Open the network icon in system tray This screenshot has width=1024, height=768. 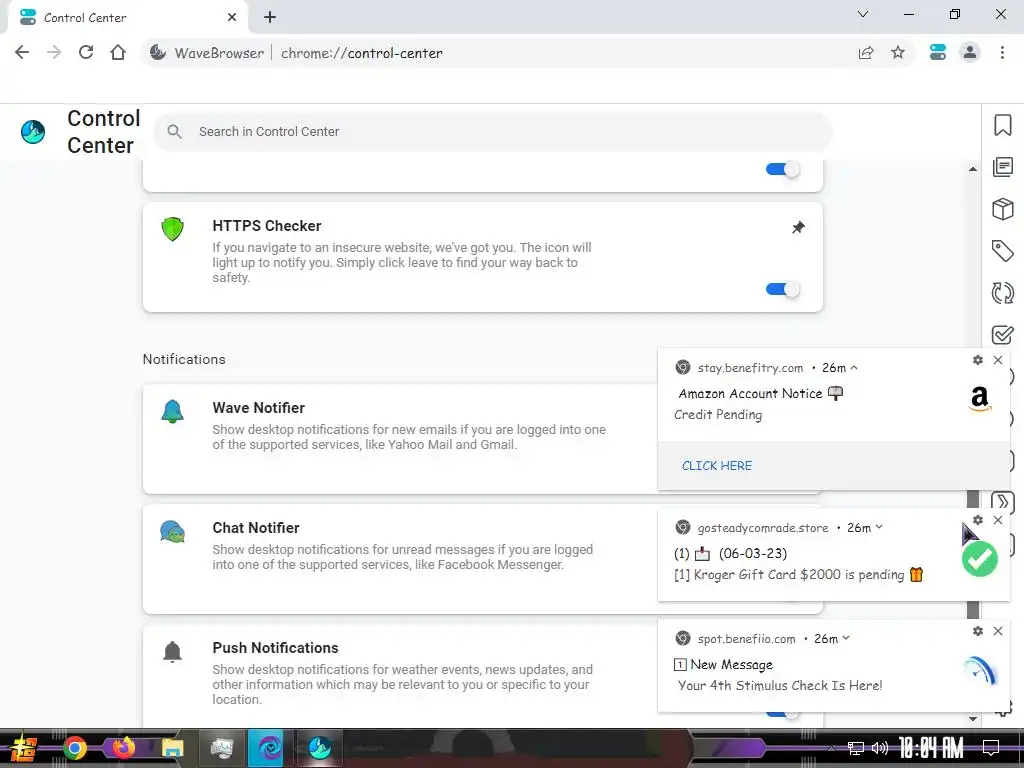point(856,748)
